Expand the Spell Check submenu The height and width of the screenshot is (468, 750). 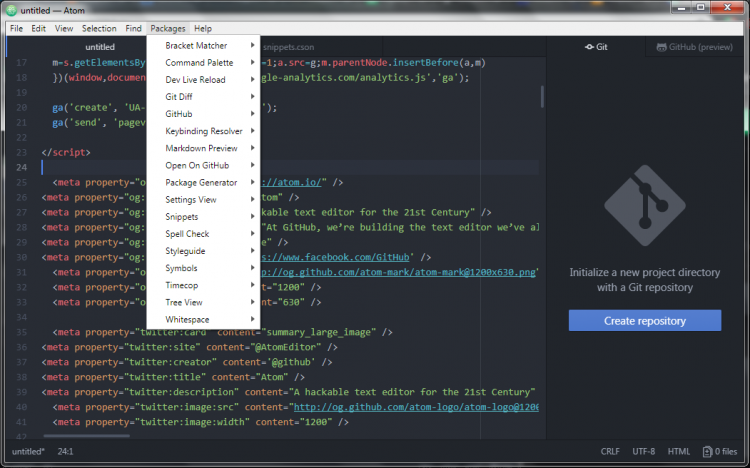point(203,234)
